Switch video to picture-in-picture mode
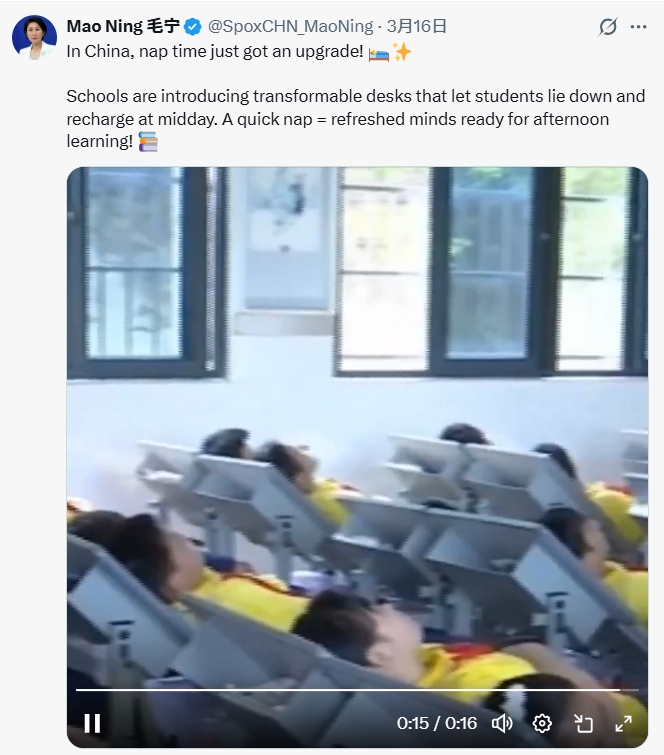 [583, 723]
